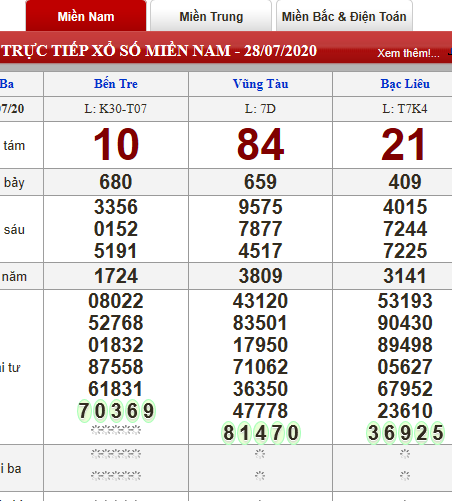Click the Bến Tre lot code K30-T07
Screen dimensions: 452x501
[x=116, y=109]
